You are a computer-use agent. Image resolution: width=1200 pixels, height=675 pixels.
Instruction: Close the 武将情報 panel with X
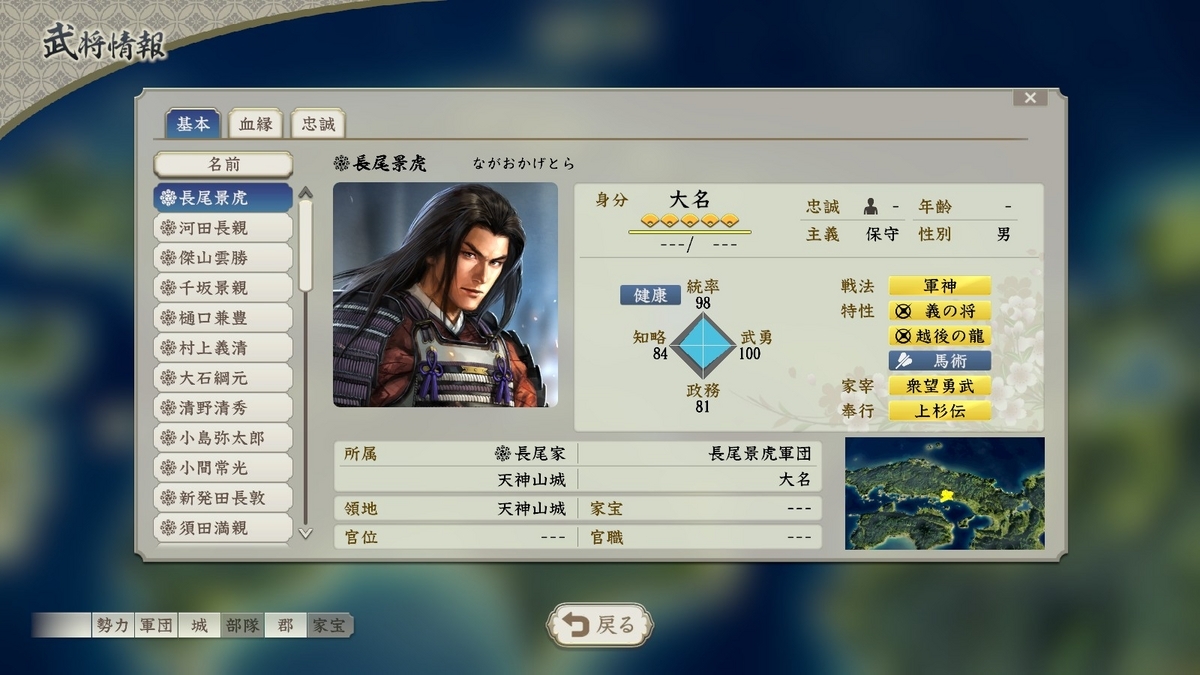tap(1030, 97)
